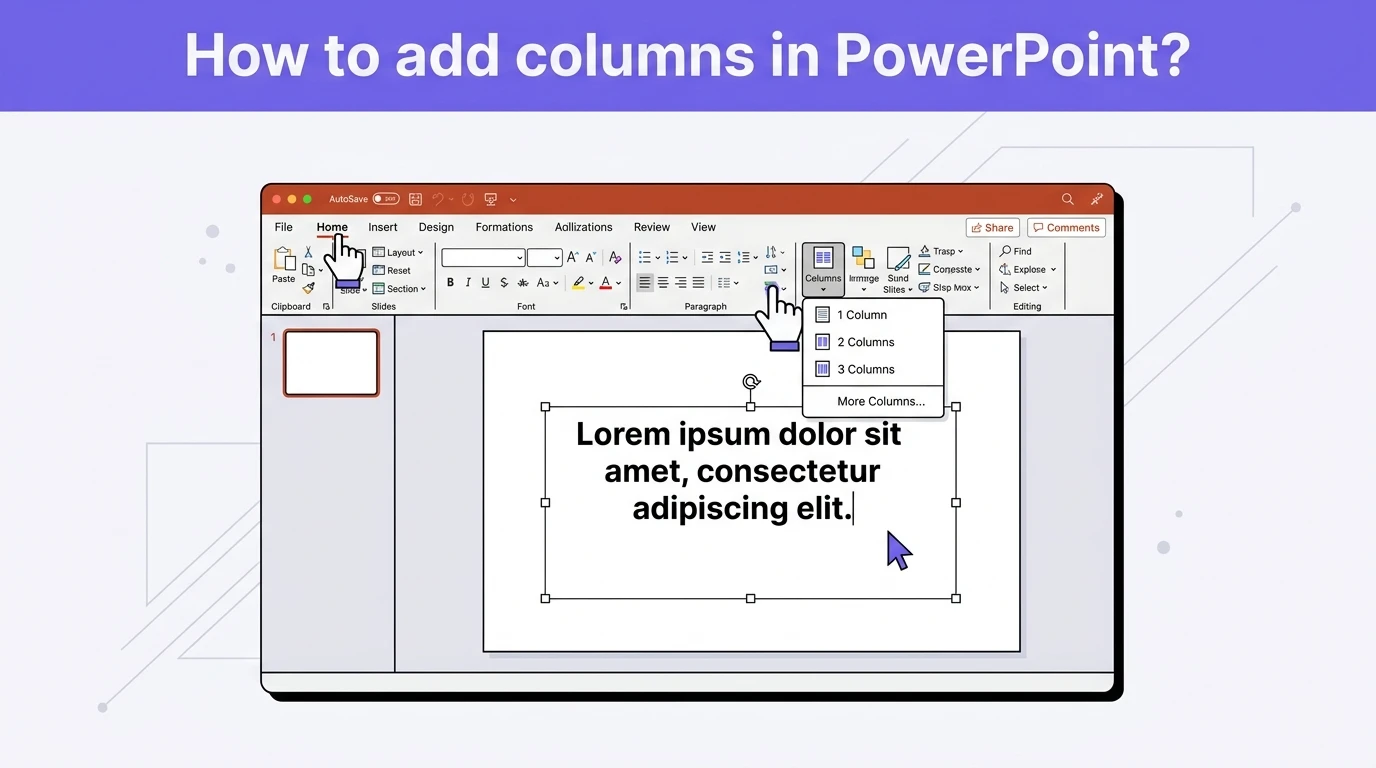Screen dimensions: 1376x768
Task: Click the Share button
Action: point(991,227)
